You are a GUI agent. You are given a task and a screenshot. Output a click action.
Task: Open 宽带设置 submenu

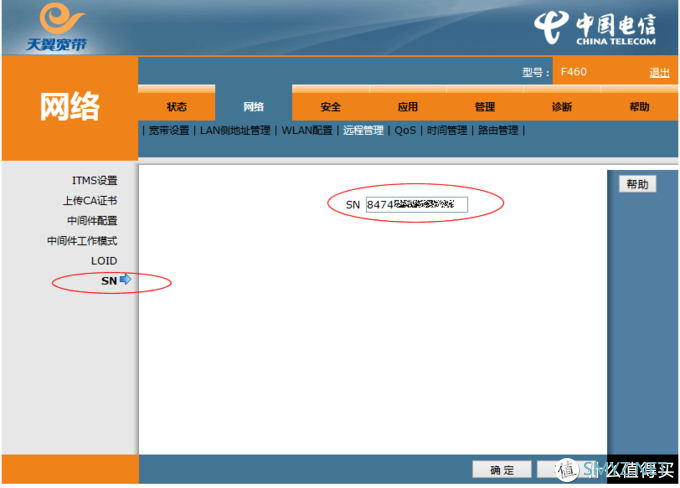[x=169, y=130]
